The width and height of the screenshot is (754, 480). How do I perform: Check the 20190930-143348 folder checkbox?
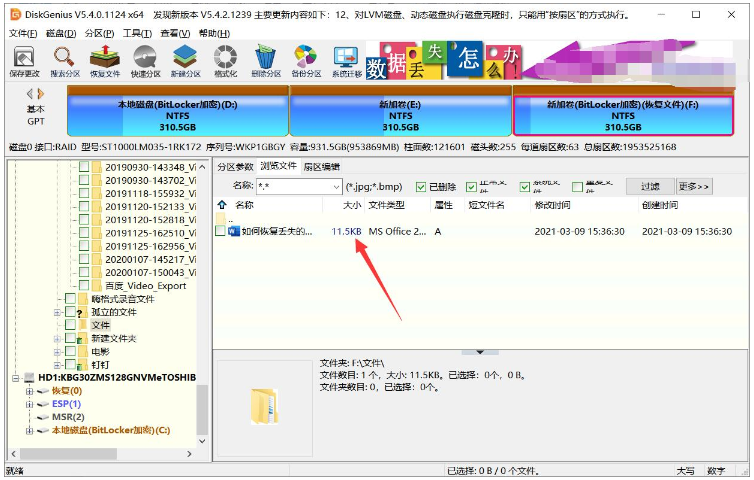coord(84,167)
